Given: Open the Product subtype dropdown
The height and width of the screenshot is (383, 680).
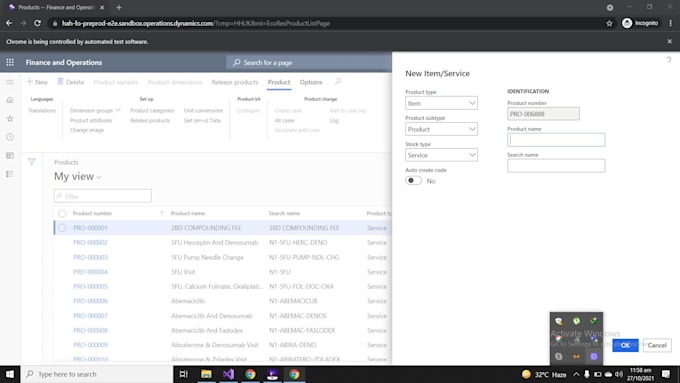Looking at the screenshot, I should [x=441, y=129].
